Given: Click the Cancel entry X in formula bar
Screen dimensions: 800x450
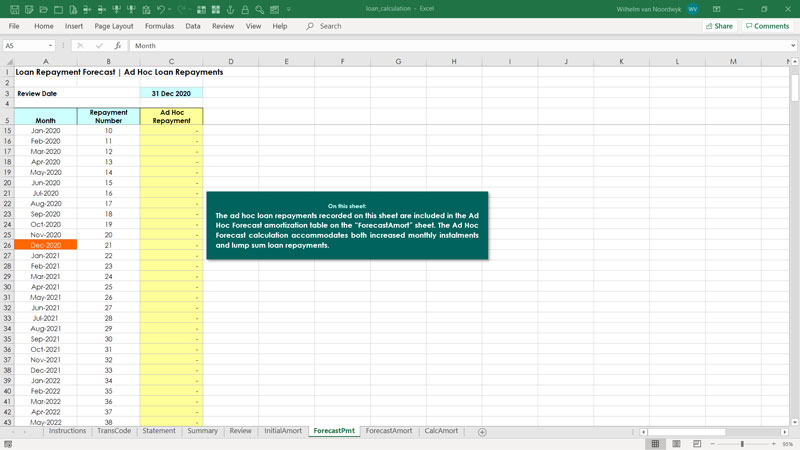Looking at the screenshot, I should 80,45.
